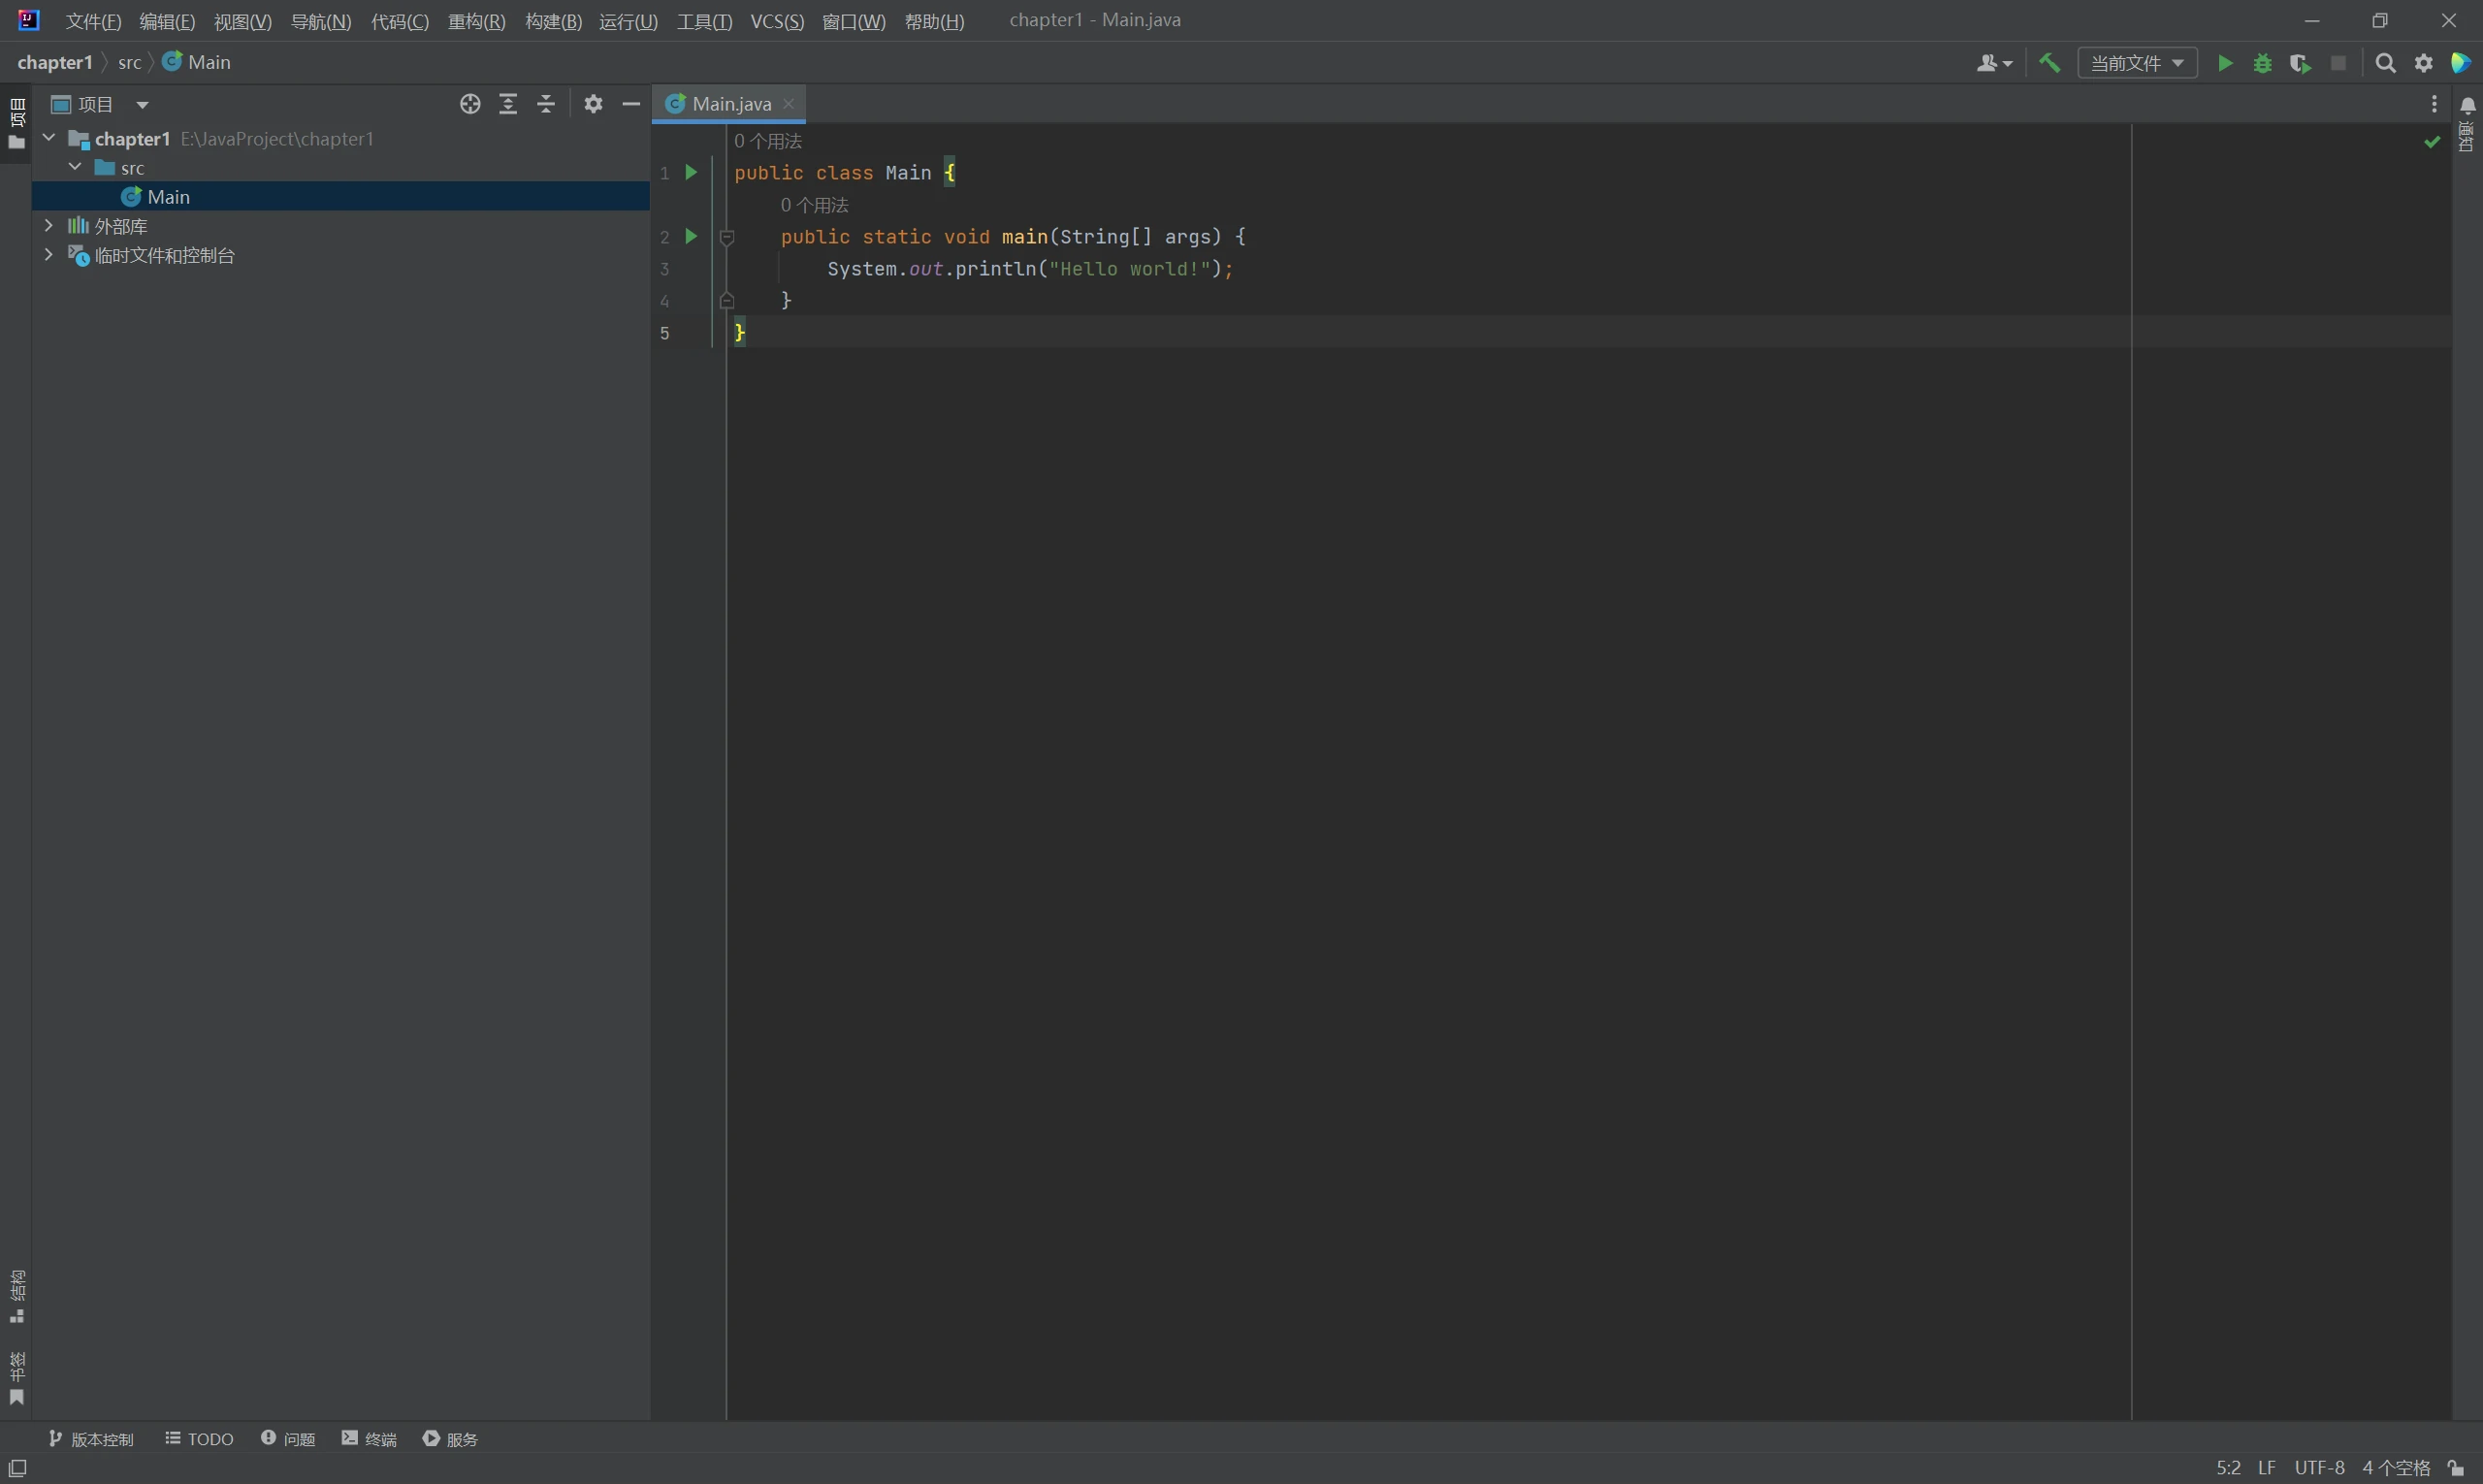Select the Main.java editor tab
2483x1484 pixels.
tap(728, 103)
